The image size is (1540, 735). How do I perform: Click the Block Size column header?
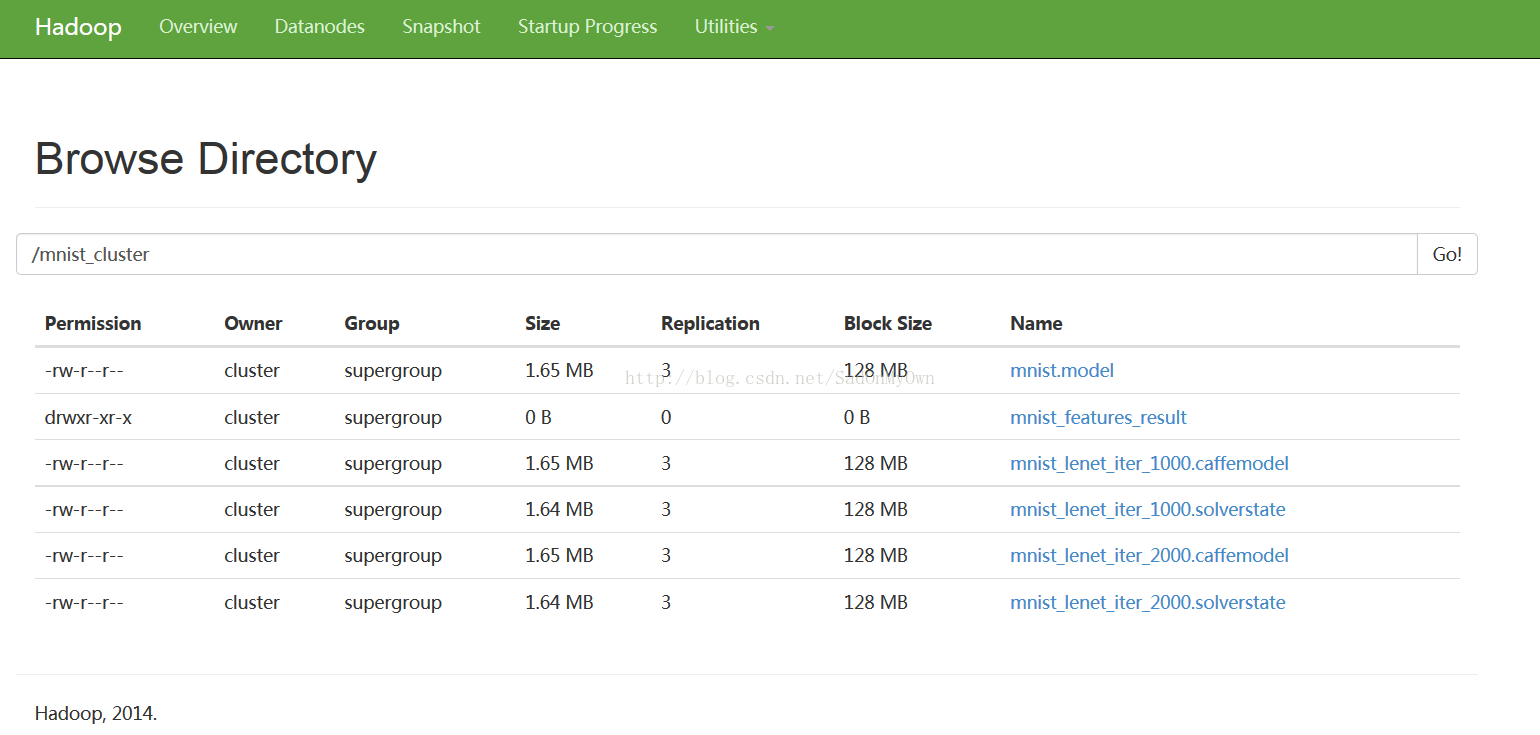coord(888,323)
